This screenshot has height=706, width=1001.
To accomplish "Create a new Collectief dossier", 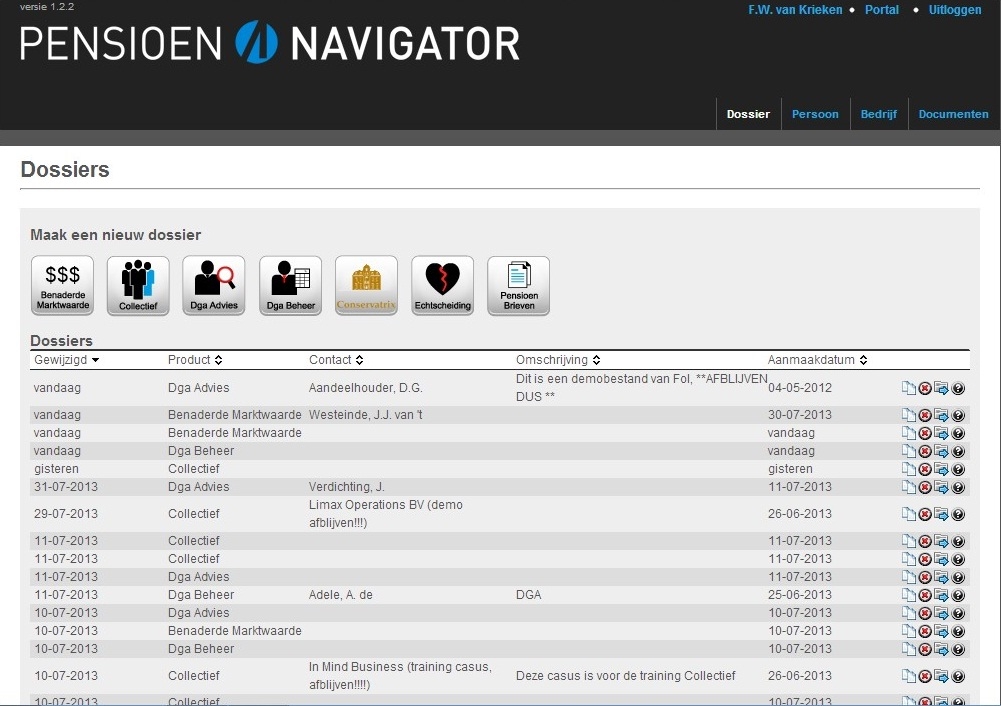I will (138, 285).
